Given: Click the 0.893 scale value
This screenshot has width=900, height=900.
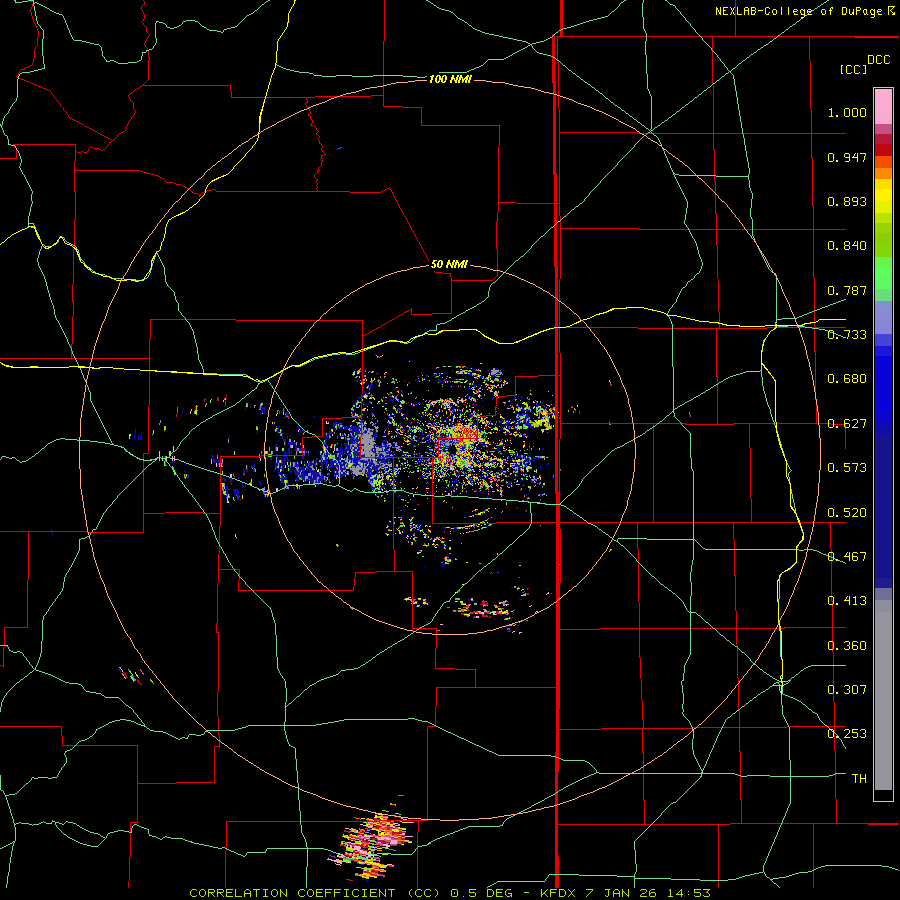Looking at the screenshot, I should click(847, 201).
